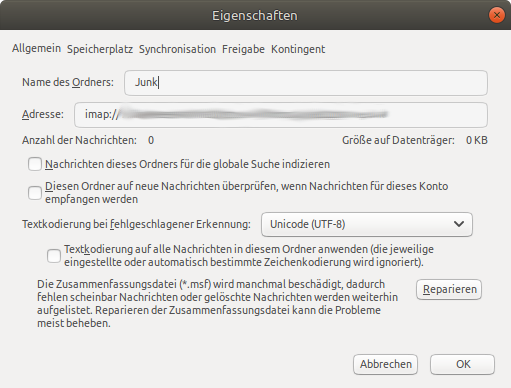Open the Speicherplatz tab
This screenshot has width=511, height=388.
click(x=100, y=49)
